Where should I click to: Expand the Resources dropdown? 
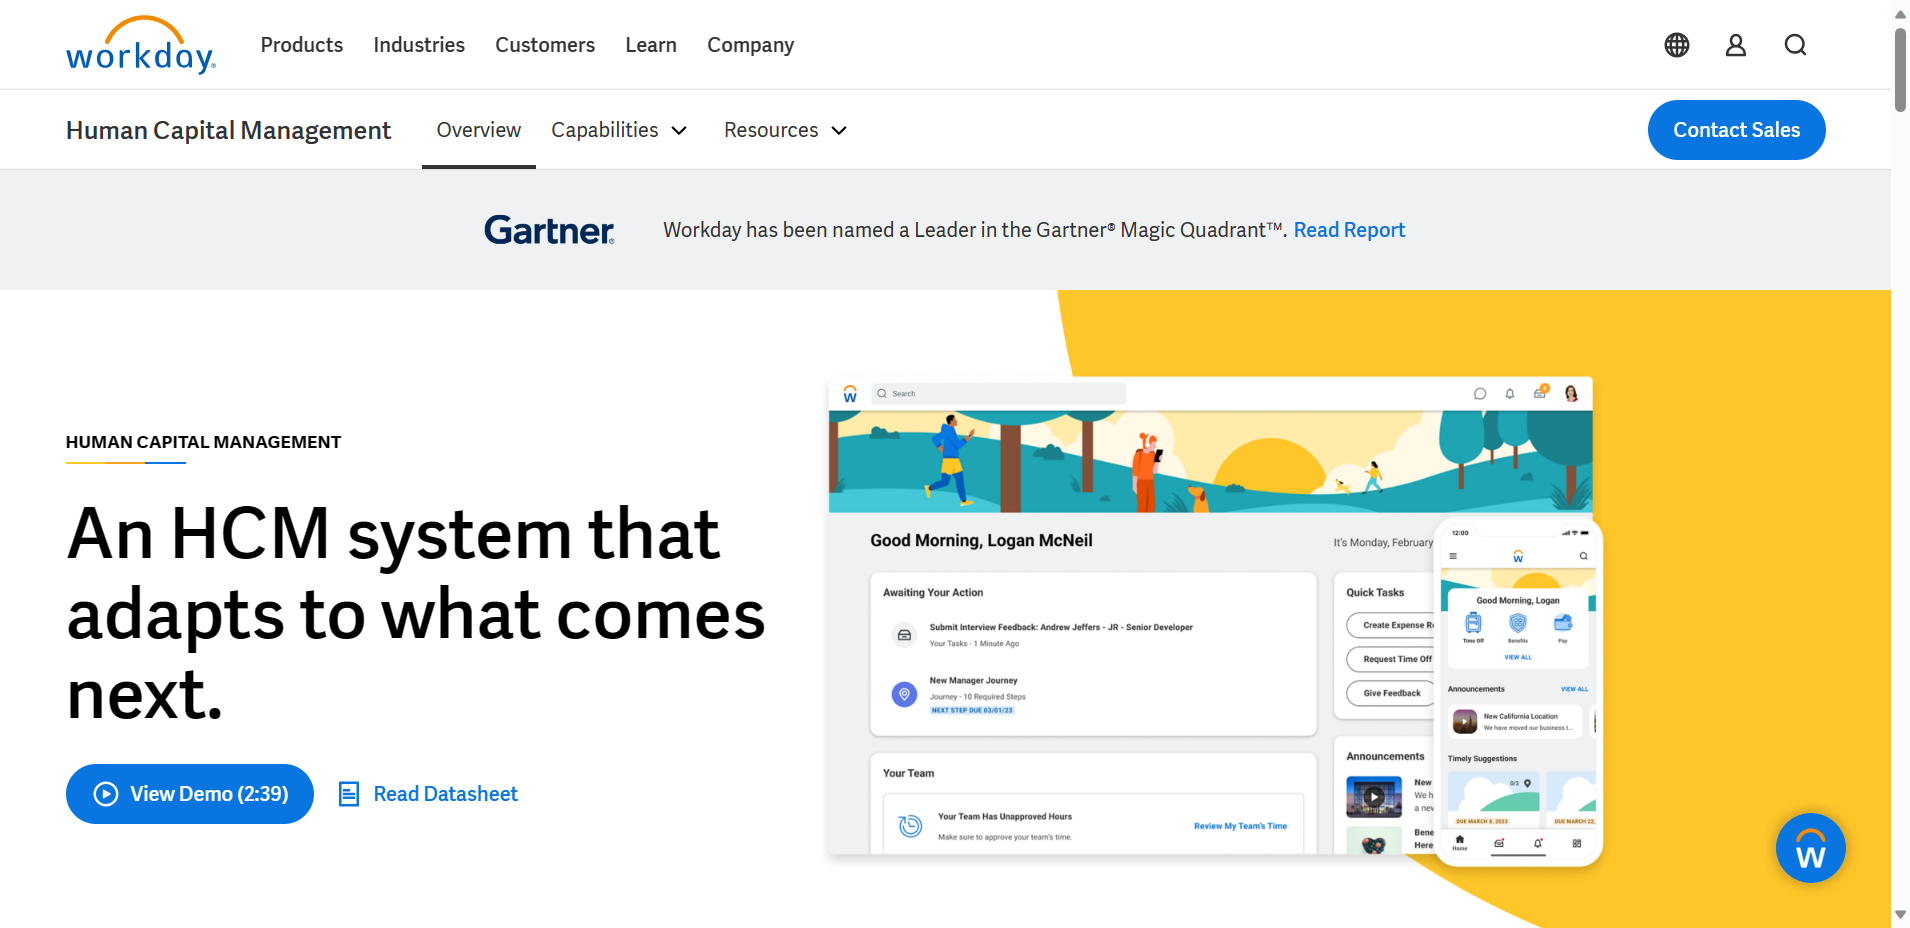tap(785, 130)
